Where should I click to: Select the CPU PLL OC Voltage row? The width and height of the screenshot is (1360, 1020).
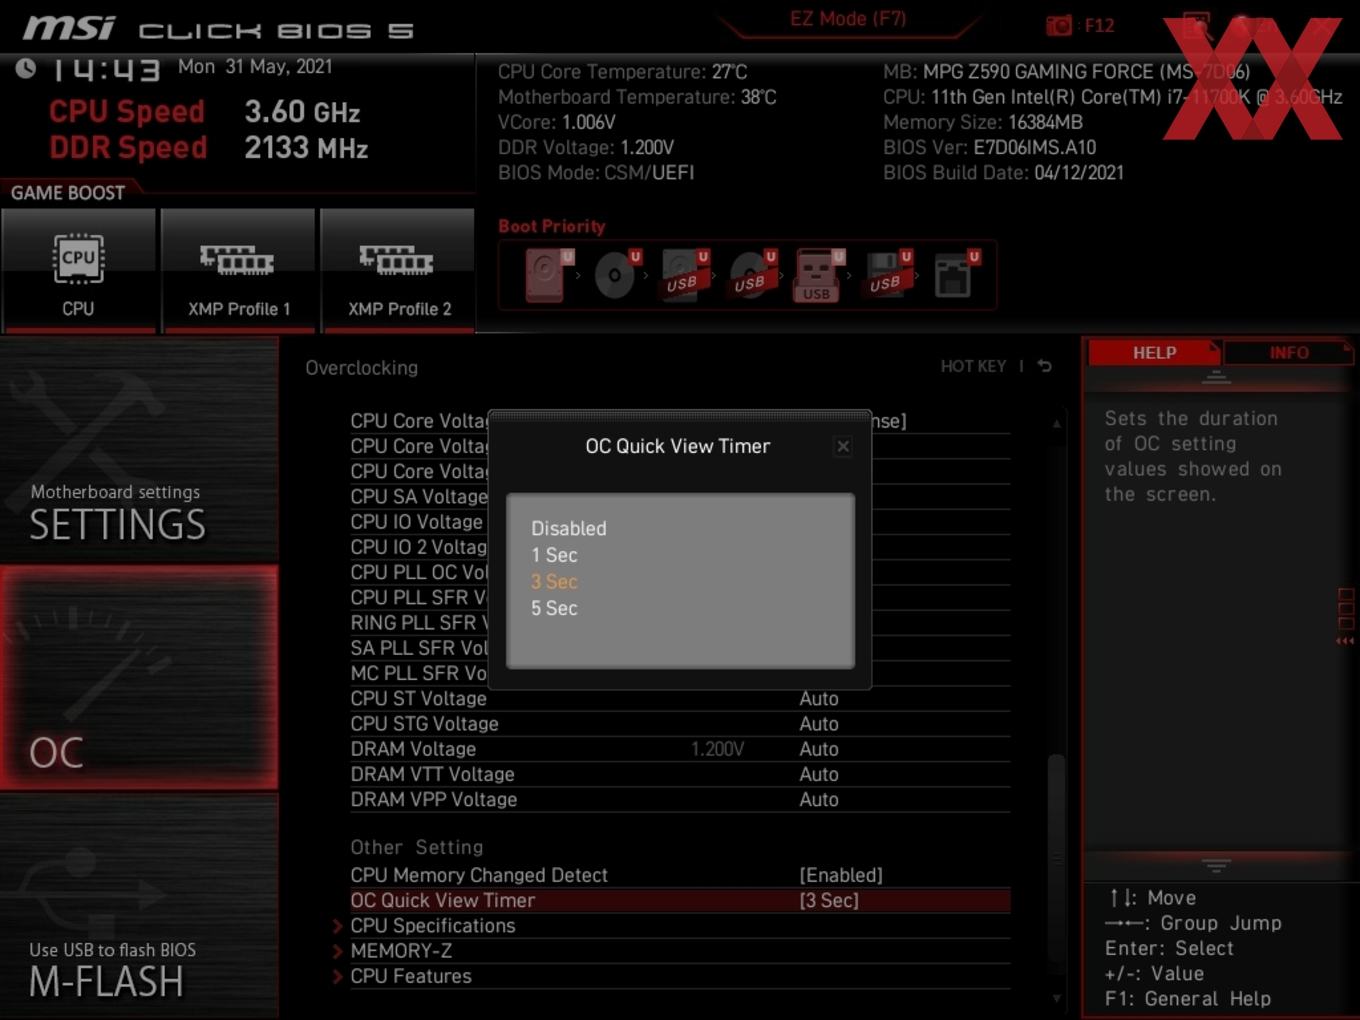(419, 572)
